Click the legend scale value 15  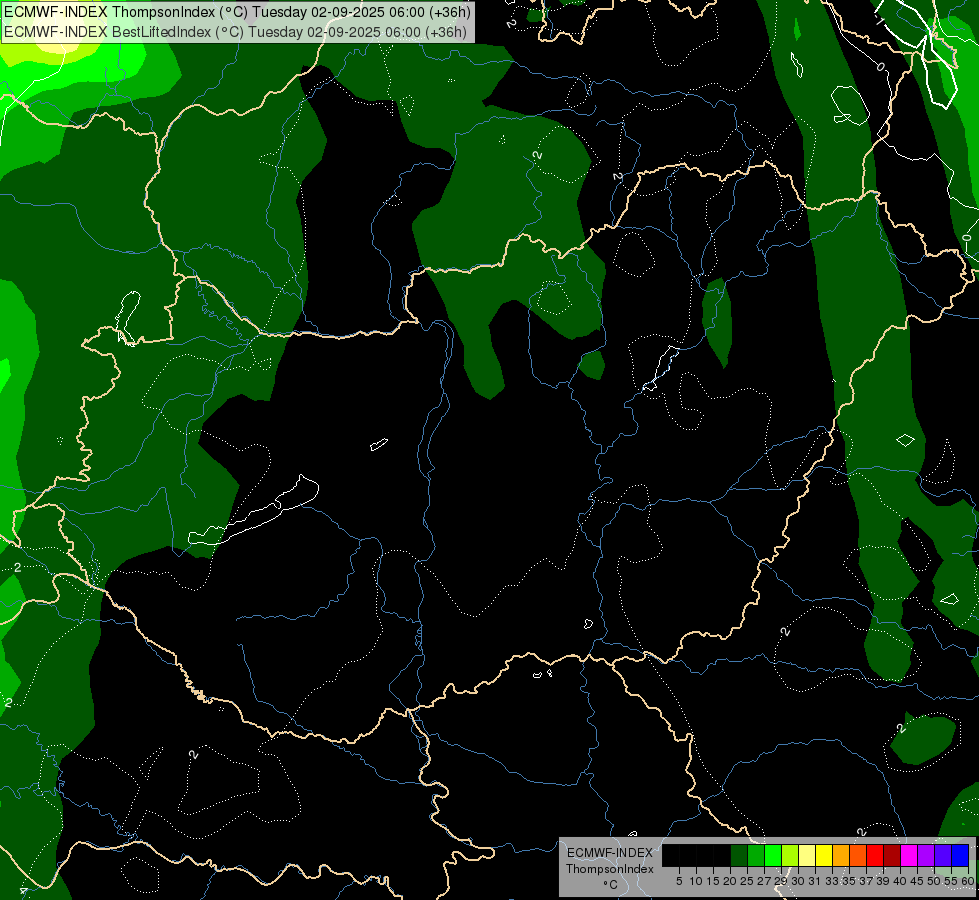(x=714, y=881)
